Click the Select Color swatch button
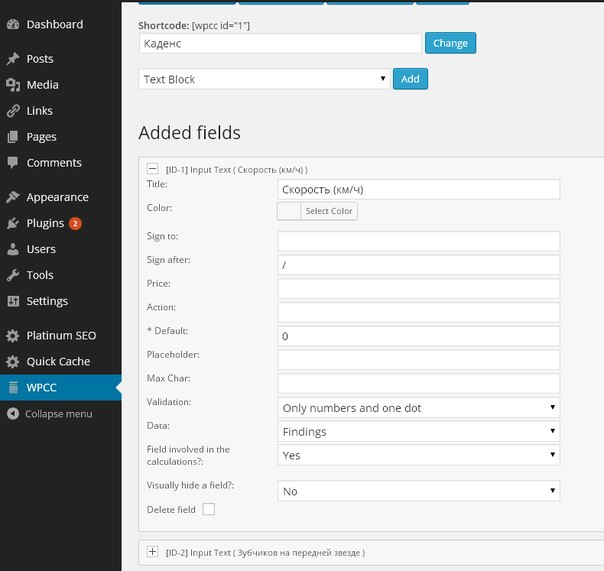The image size is (604, 571). tap(317, 211)
